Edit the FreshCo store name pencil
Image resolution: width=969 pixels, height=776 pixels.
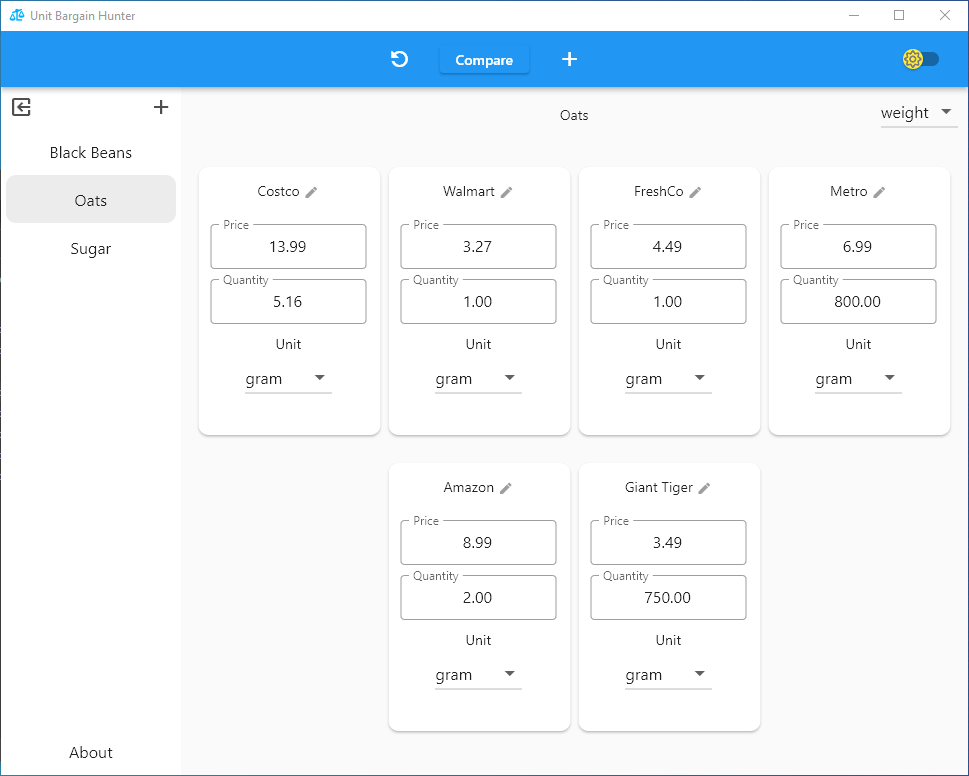(x=695, y=192)
